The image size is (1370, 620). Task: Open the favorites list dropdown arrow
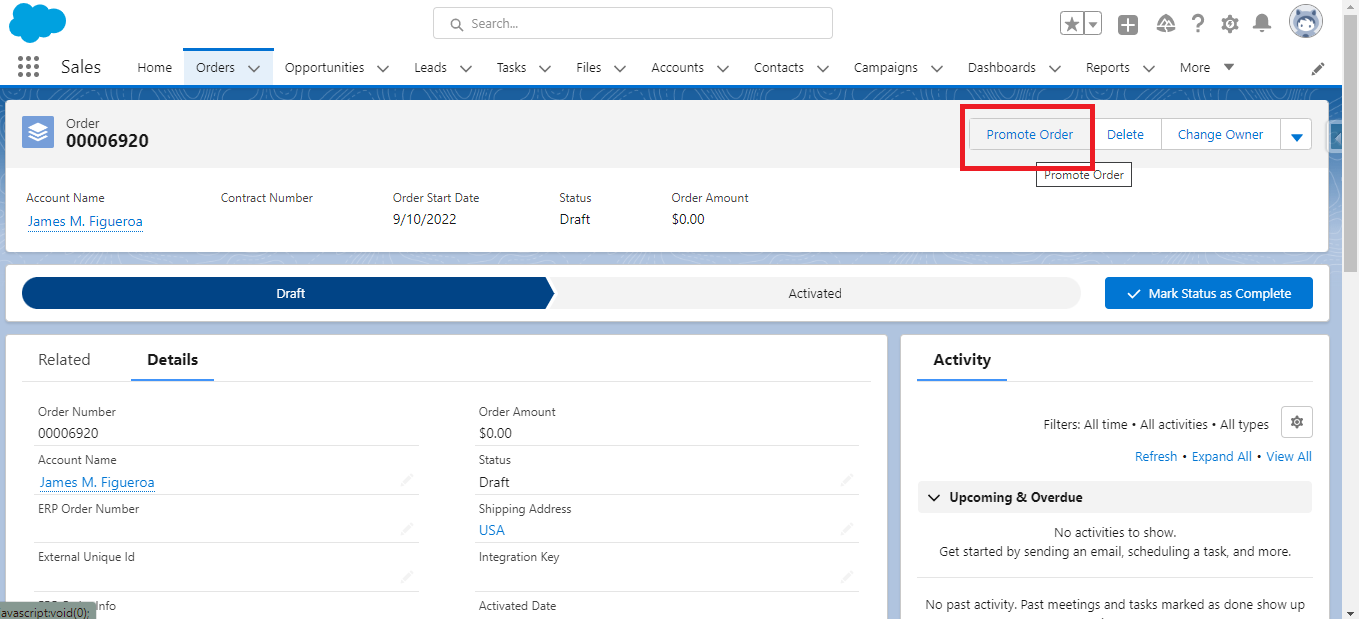click(x=1093, y=24)
